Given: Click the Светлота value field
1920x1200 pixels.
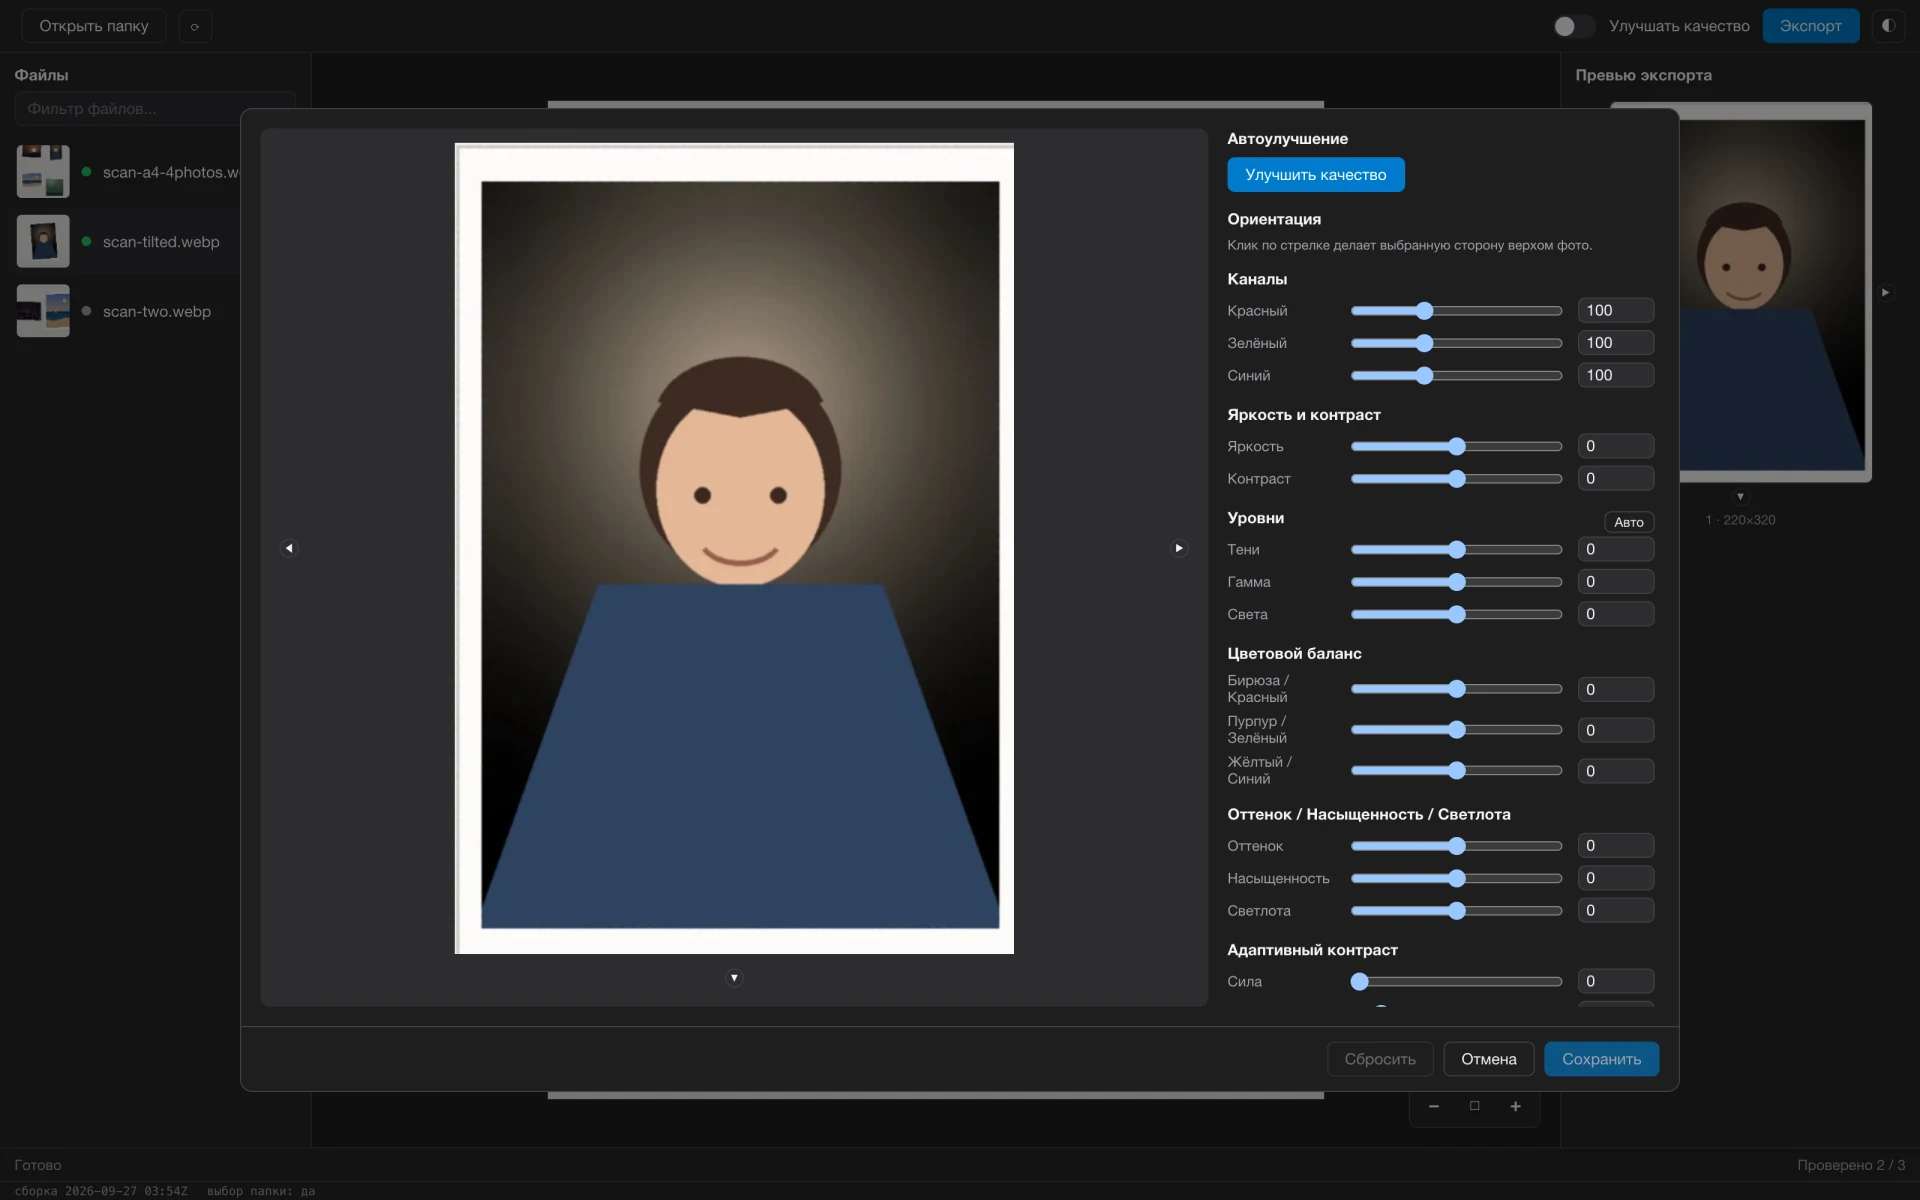Looking at the screenshot, I should click(x=1615, y=911).
